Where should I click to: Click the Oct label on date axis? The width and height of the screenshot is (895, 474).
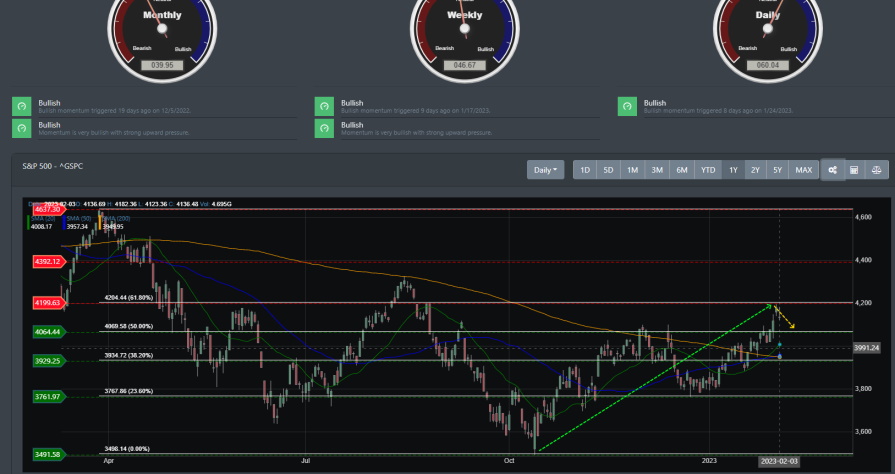click(x=509, y=460)
